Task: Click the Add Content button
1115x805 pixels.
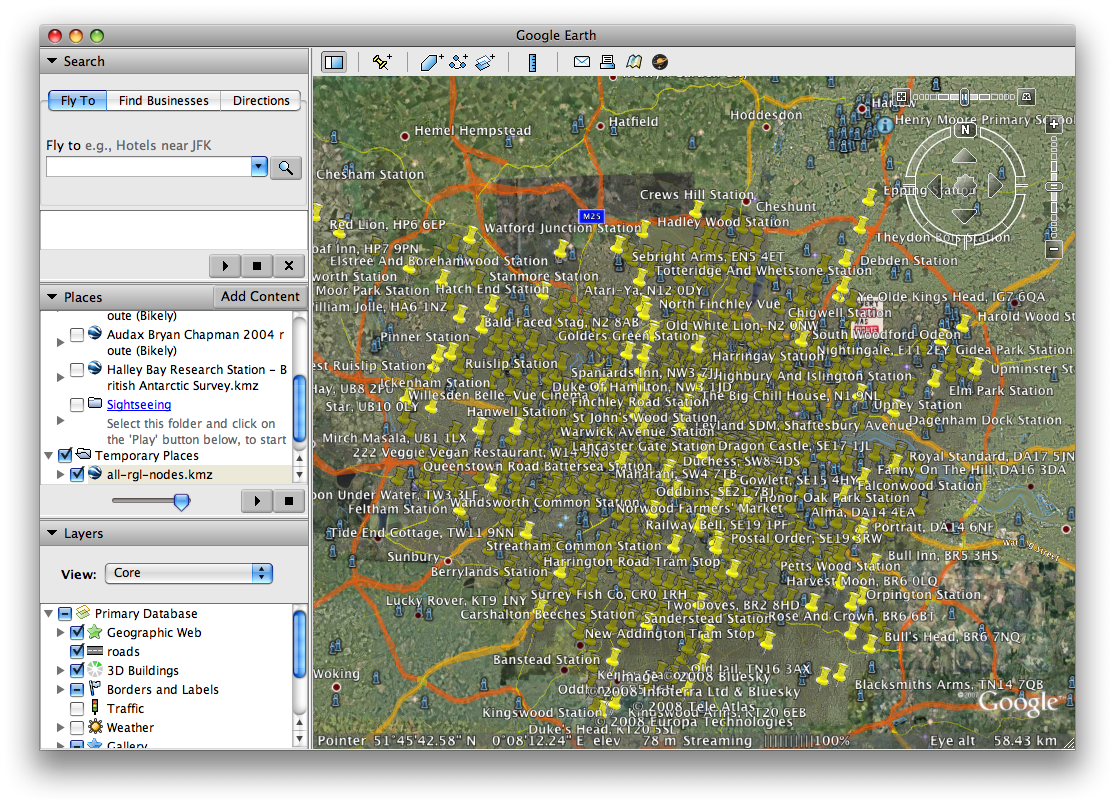Action: (260, 297)
